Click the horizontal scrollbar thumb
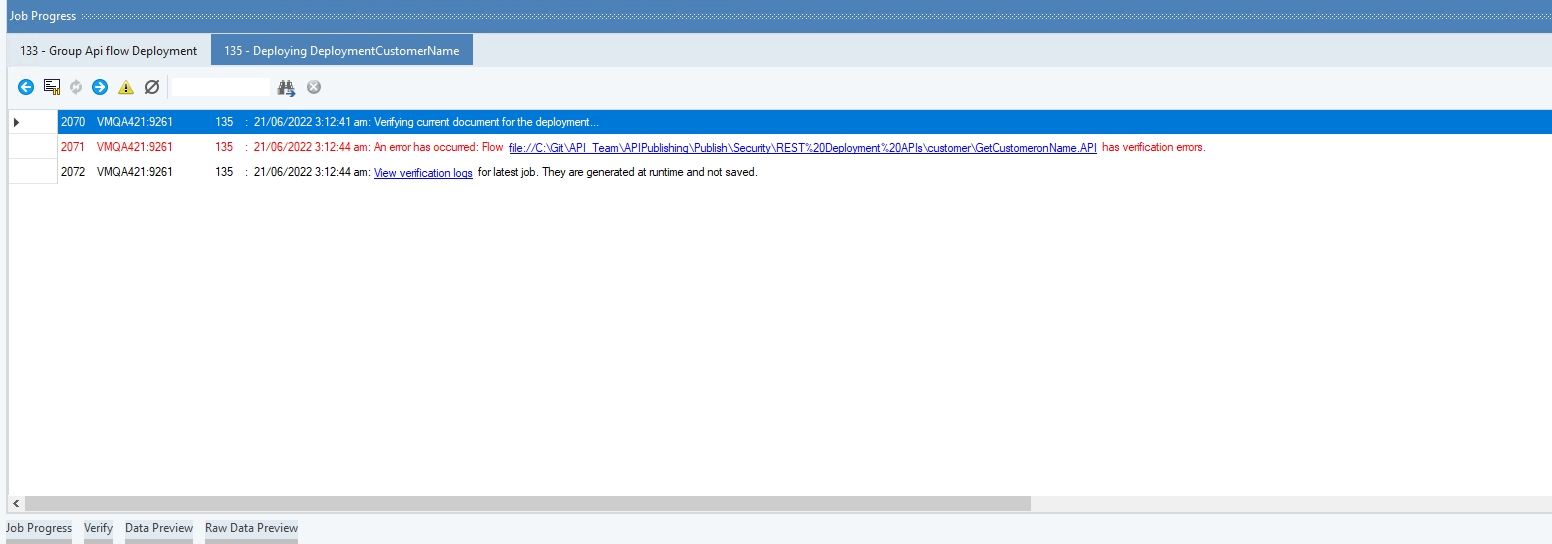The image size is (1552, 544). (528, 503)
